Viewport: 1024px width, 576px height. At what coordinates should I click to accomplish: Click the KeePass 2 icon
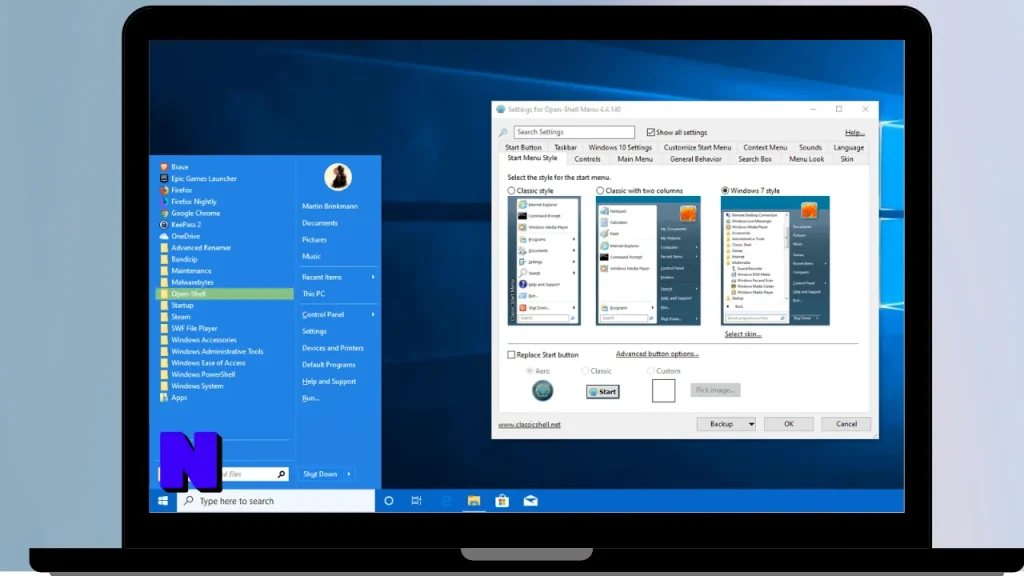coord(164,225)
